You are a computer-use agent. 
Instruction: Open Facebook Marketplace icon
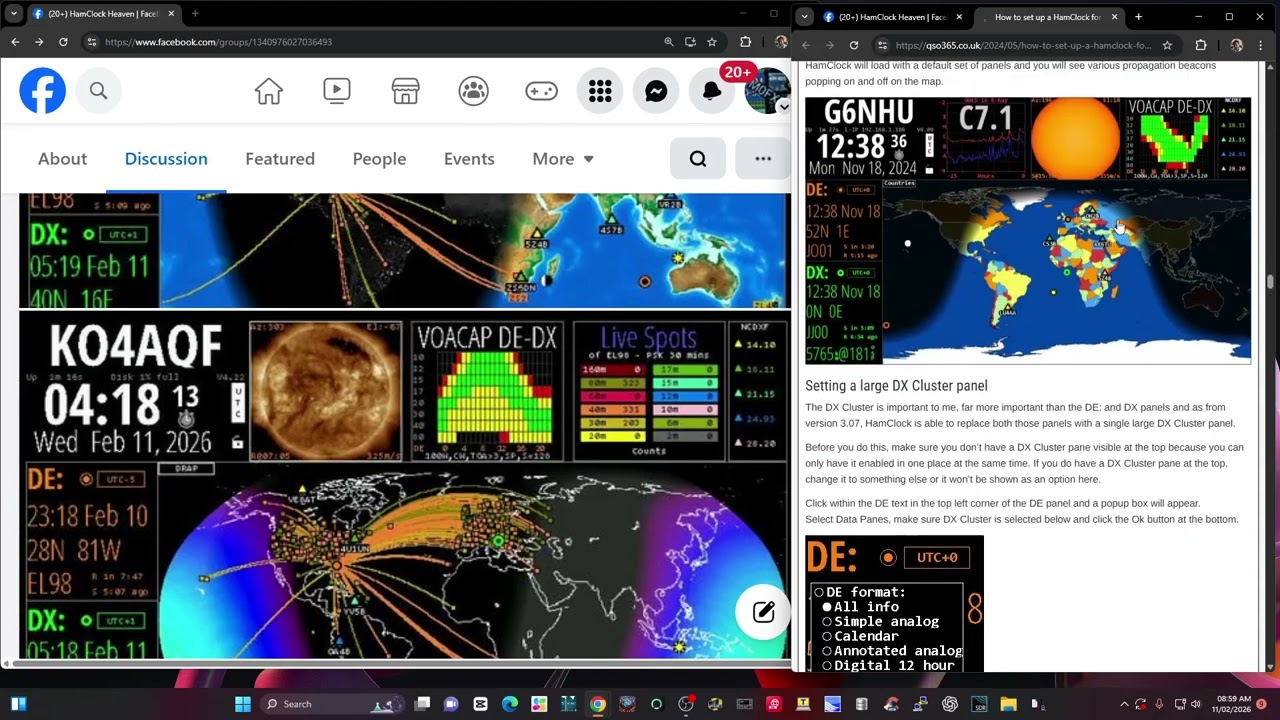(x=405, y=91)
